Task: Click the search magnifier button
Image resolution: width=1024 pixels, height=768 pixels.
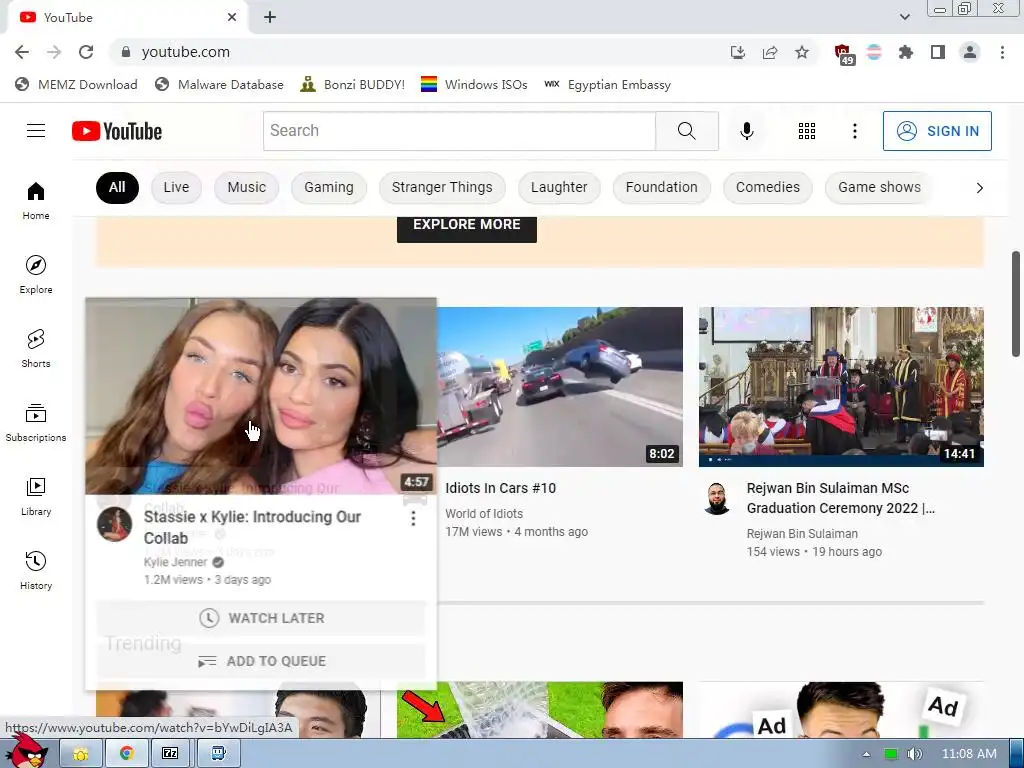Action: pos(686,131)
